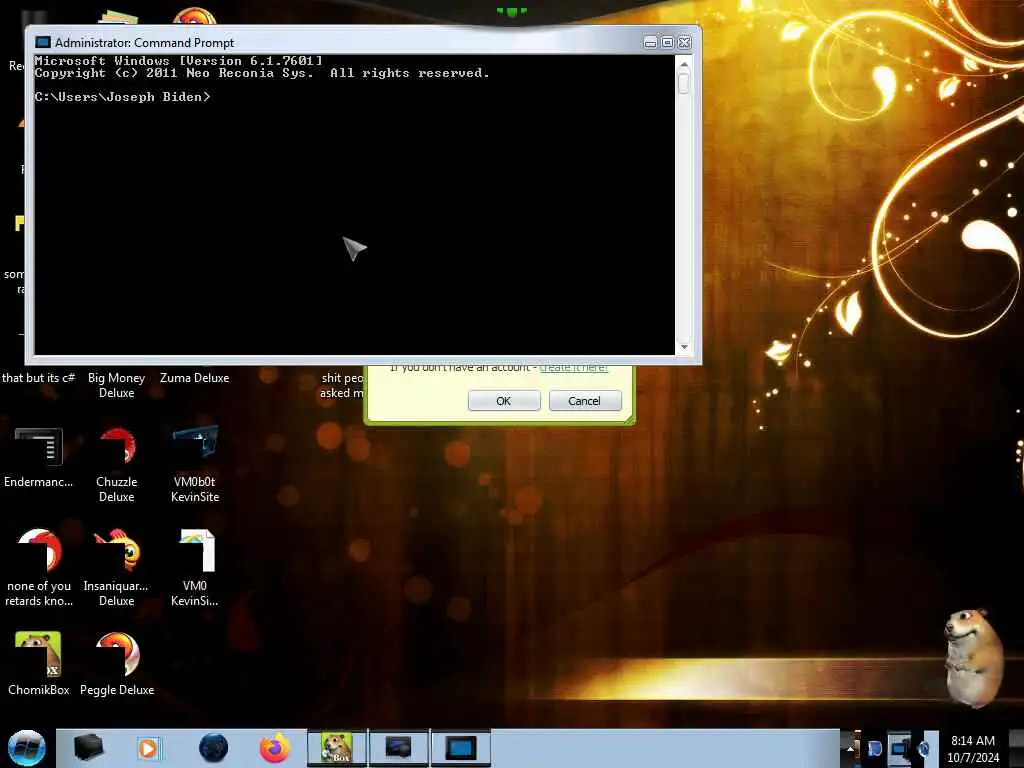Click the blue flag tray icon
The width and height of the screenshot is (1024, 768).
coord(874,748)
